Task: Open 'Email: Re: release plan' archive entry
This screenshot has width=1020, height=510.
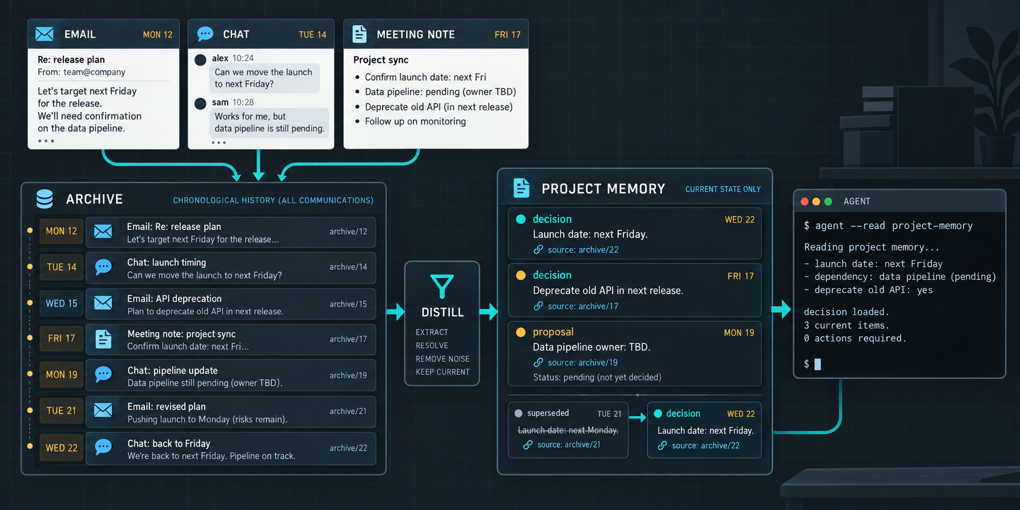Action: 231,232
